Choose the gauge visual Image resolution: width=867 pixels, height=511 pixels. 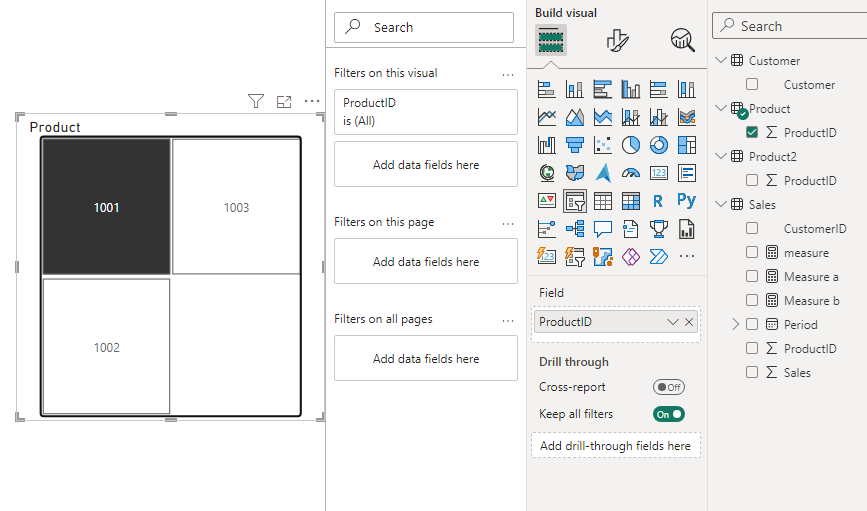pyautogui.click(x=631, y=173)
